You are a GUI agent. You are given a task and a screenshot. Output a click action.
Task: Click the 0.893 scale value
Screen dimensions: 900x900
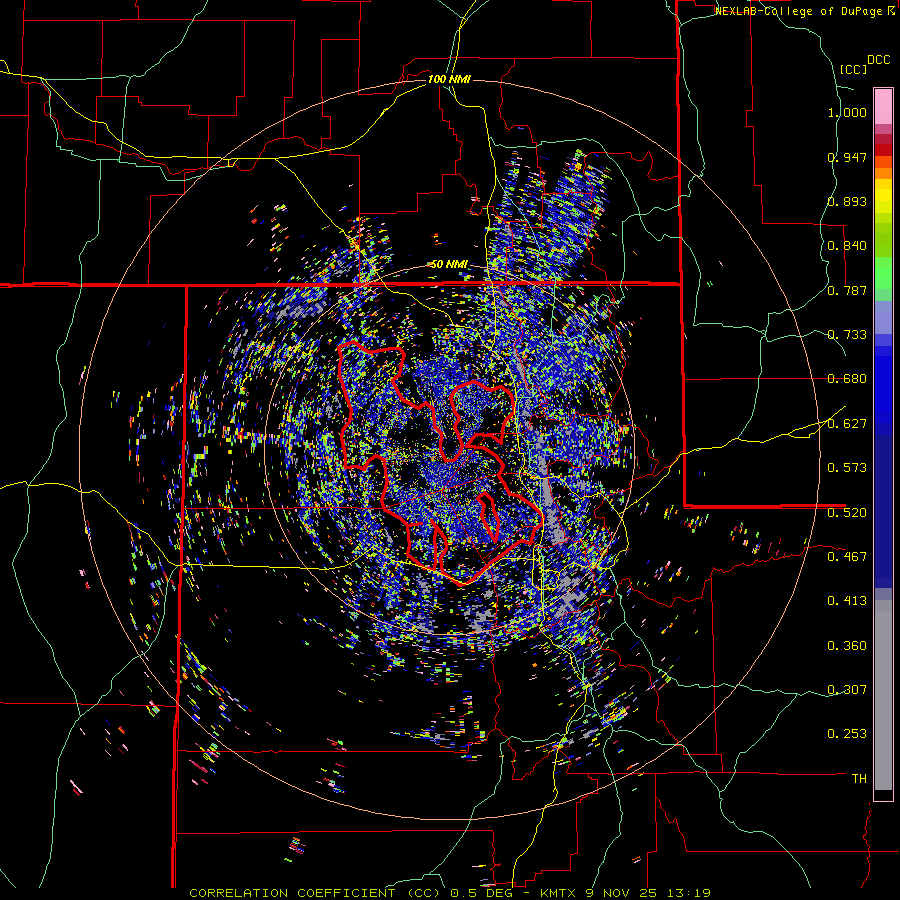(847, 201)
